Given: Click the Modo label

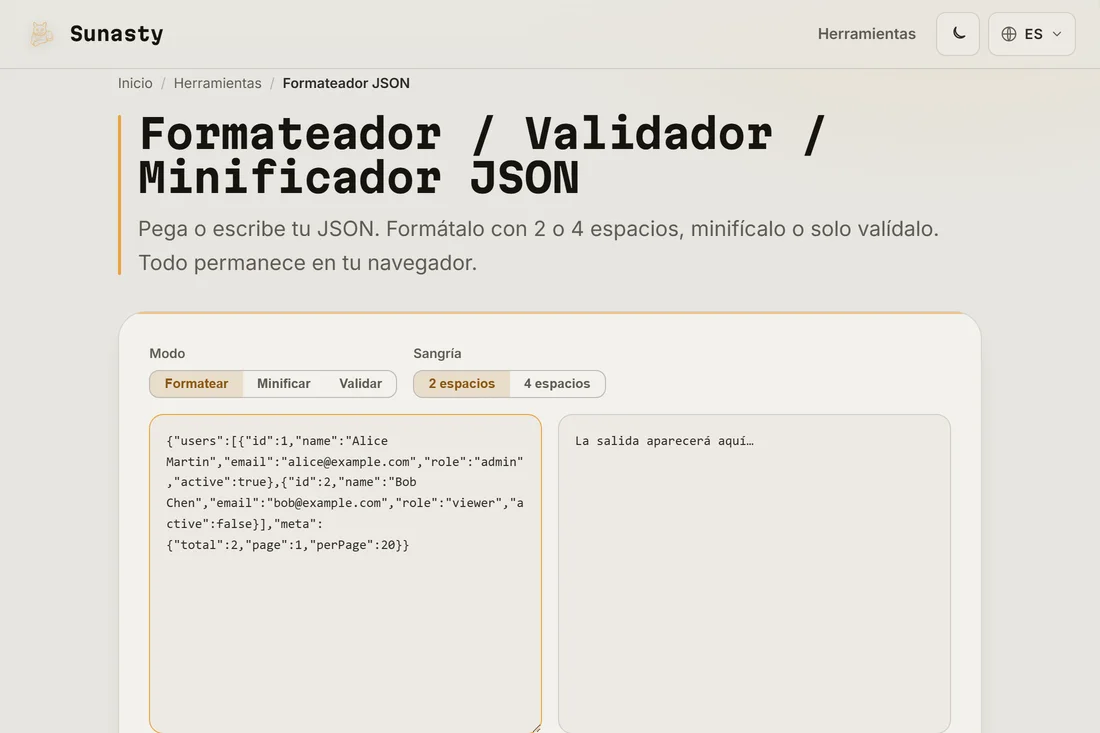Looking at the screenshot, I should (167, 354).
